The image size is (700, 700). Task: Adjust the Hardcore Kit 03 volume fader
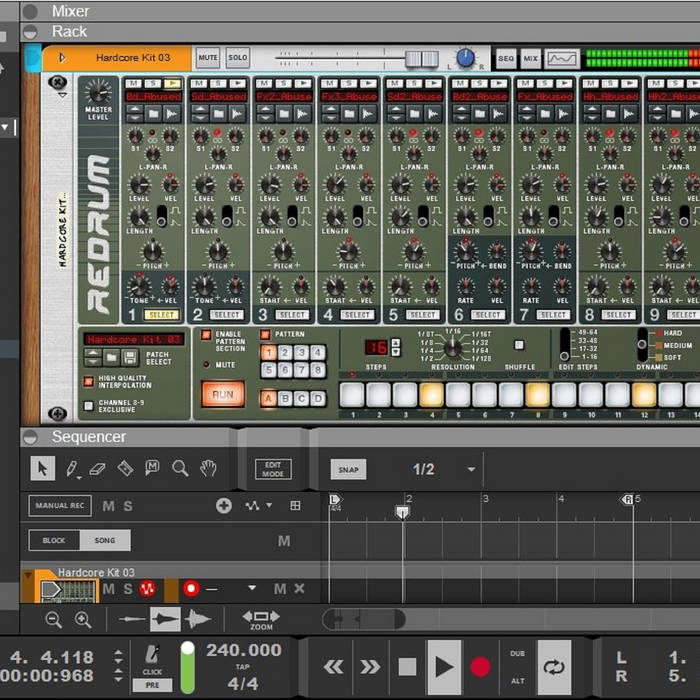420,59
